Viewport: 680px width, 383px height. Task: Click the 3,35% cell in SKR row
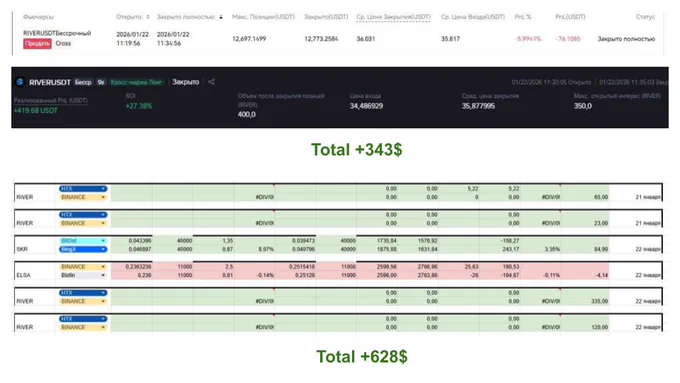click(x=552, y=249)
